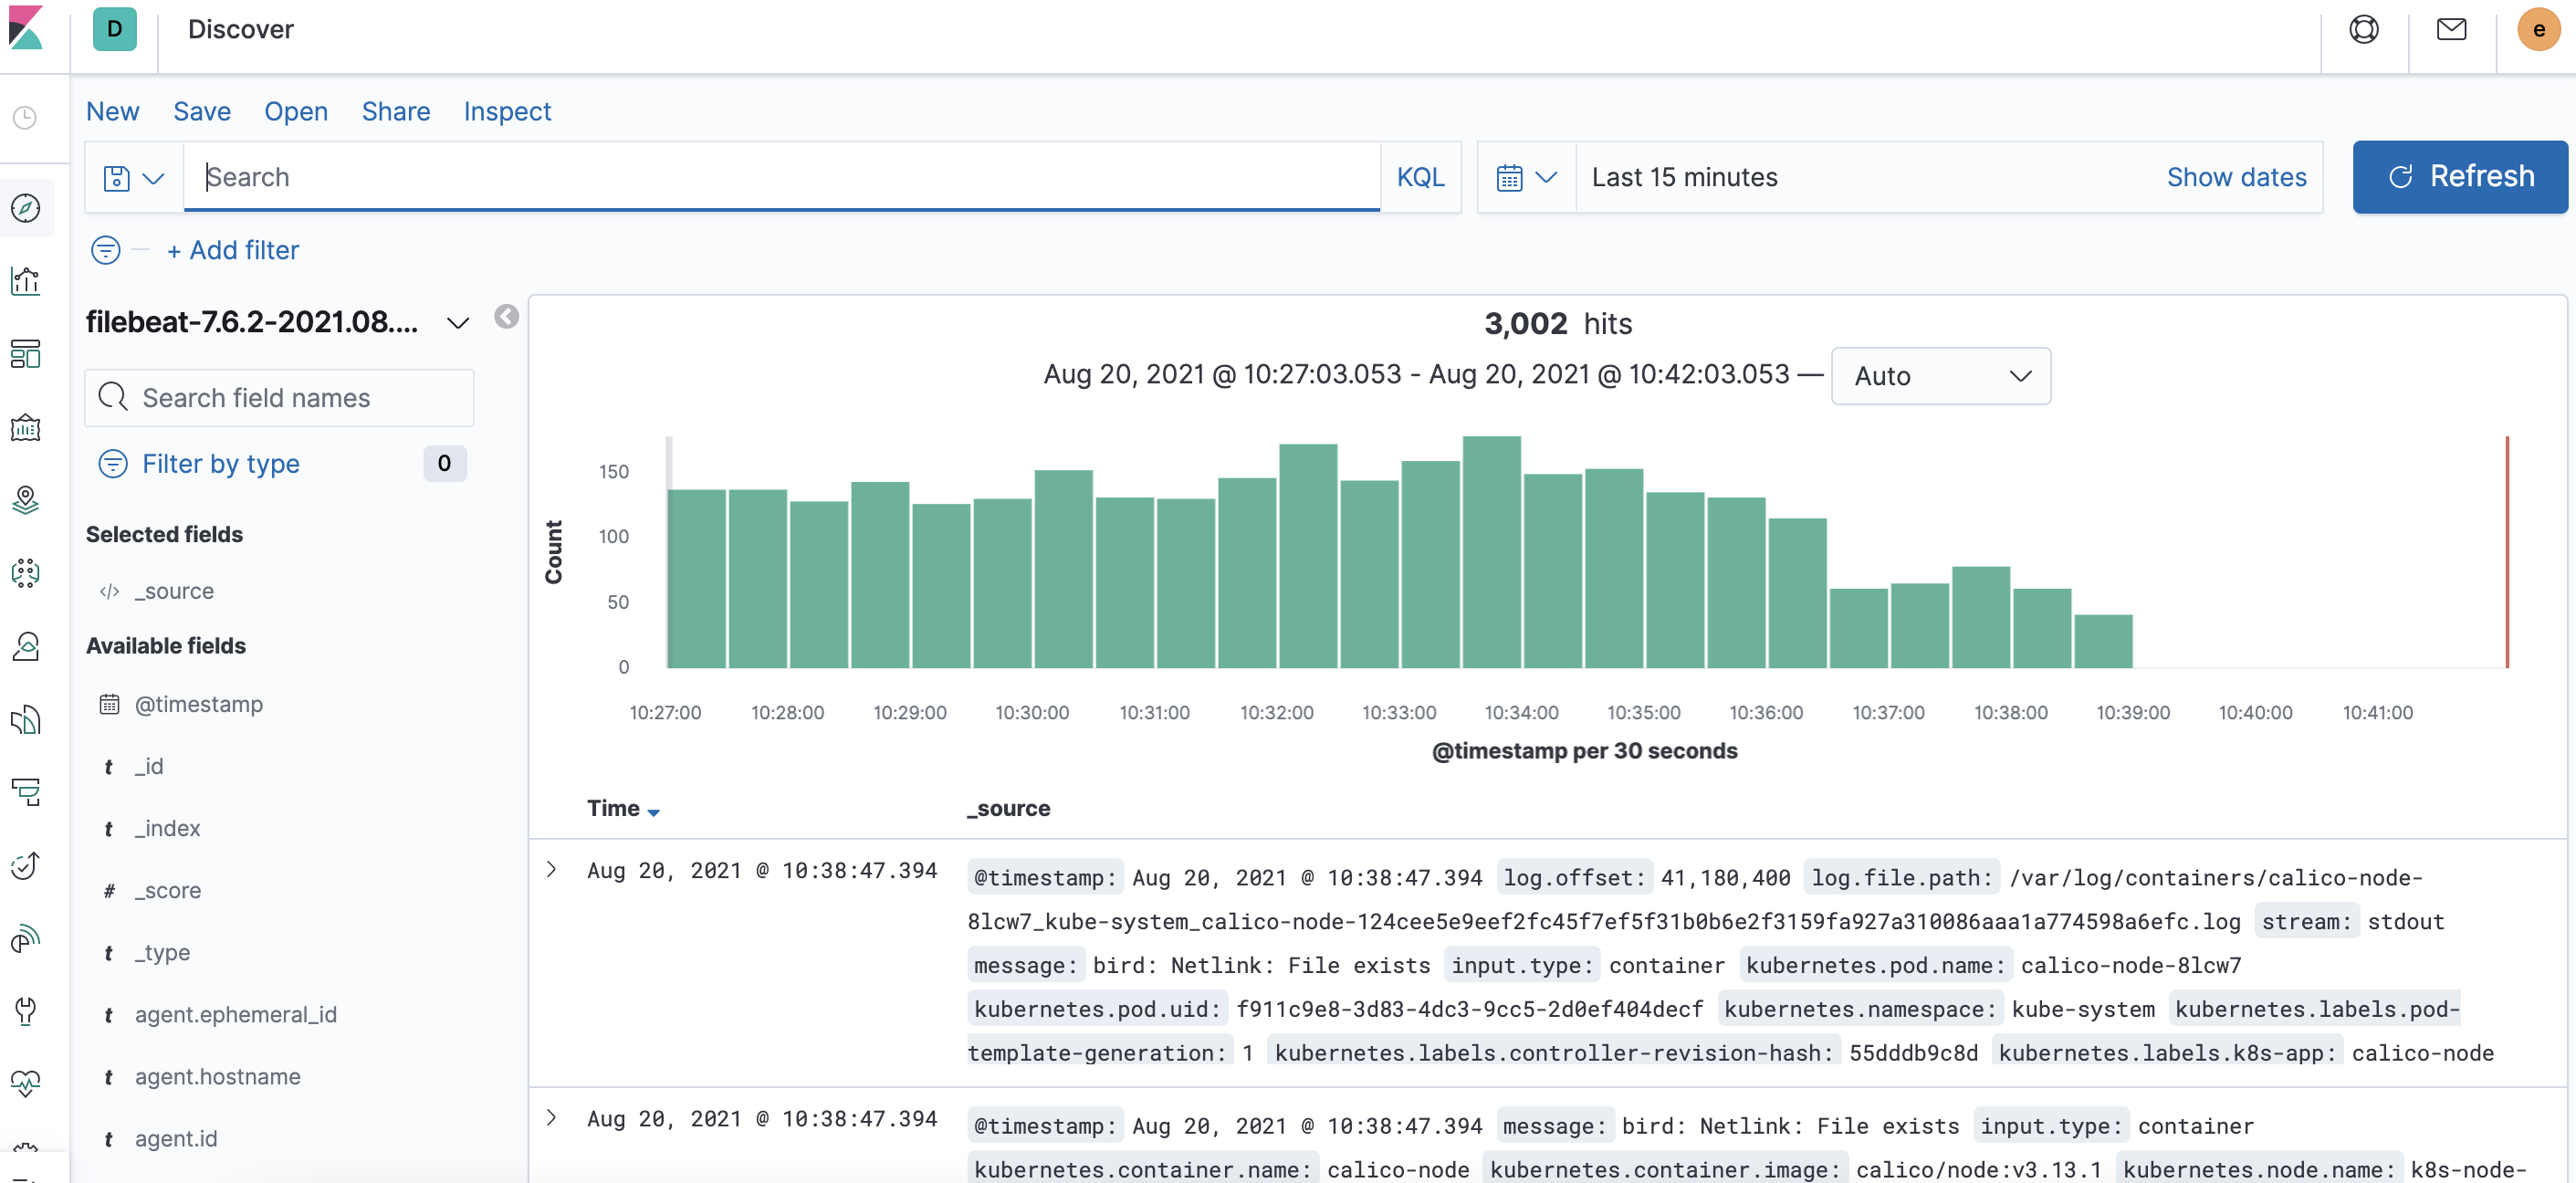Collapse the fields sidebar arrow
Screen dimensions: 2576x1183
tap(506, 317)
